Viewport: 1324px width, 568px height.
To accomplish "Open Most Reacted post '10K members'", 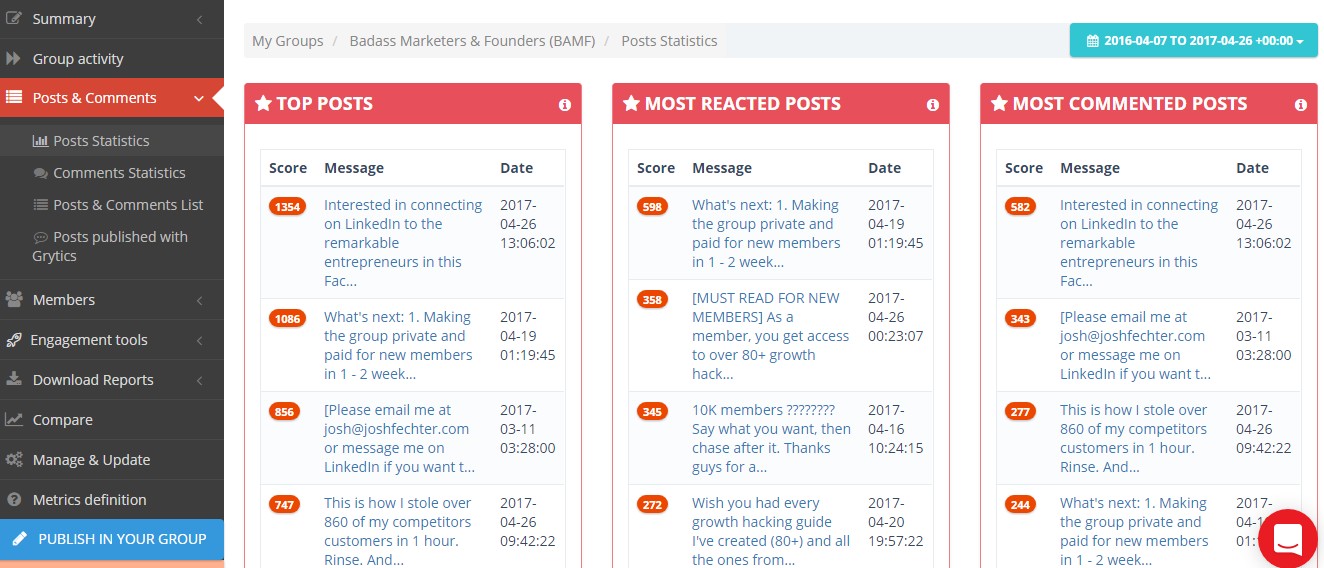I will click(x=772, y=438).
